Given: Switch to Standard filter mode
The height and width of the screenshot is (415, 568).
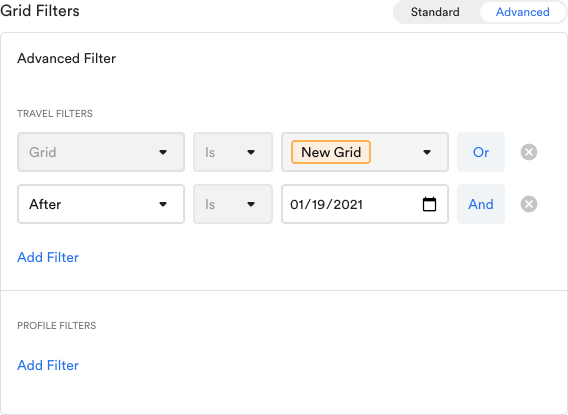Looking at the screenshot, I should 435,12.
